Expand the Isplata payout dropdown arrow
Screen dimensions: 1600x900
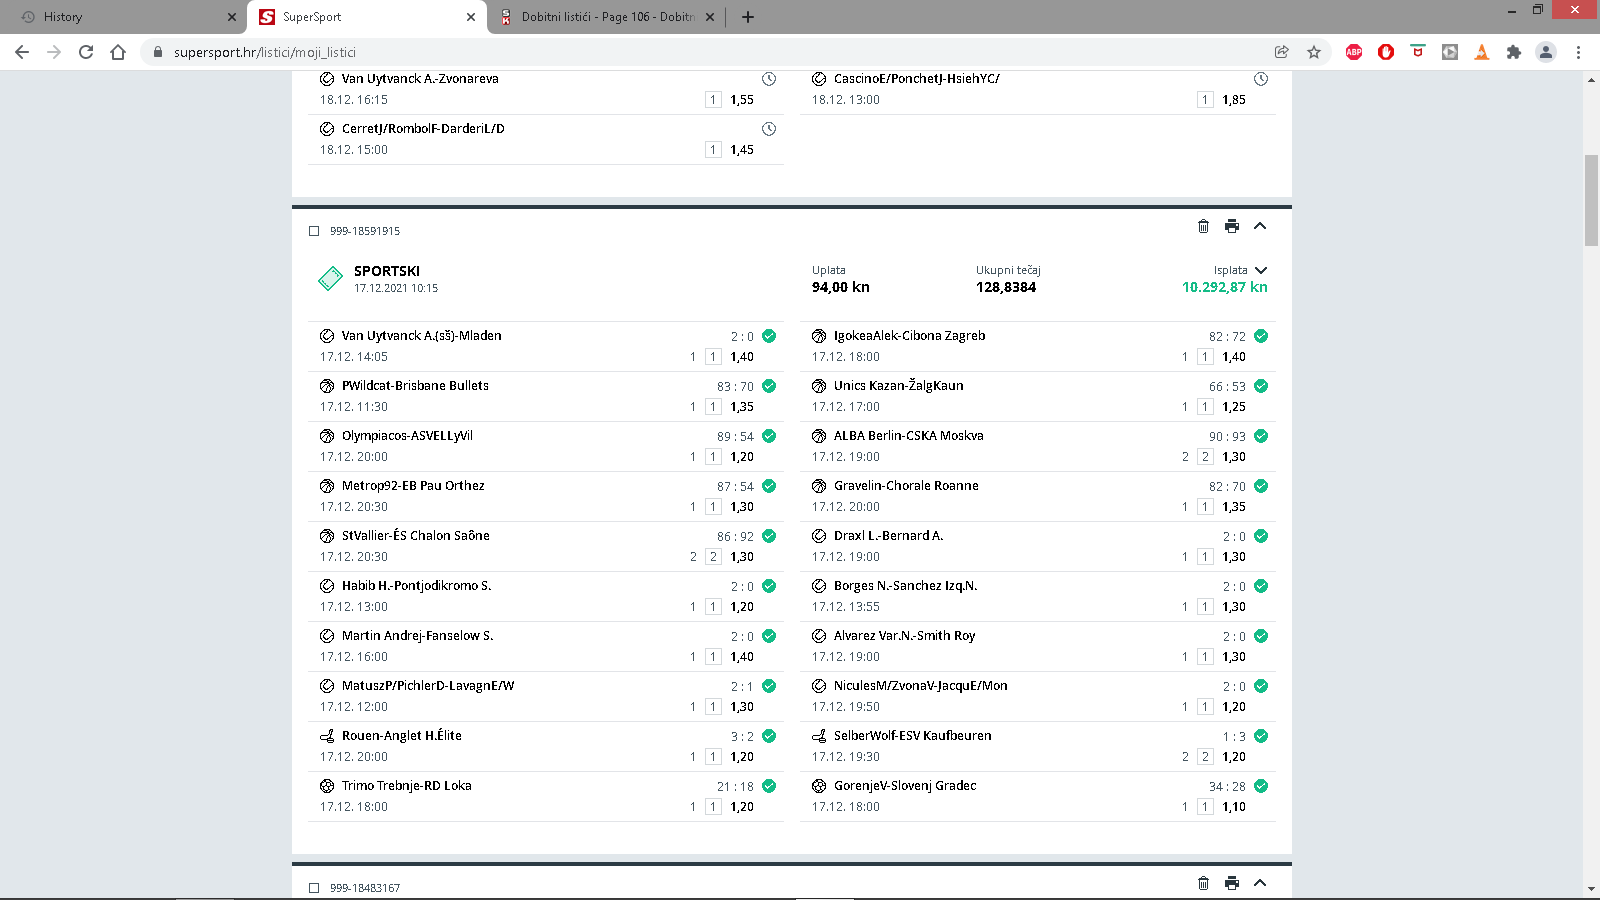(1261, 270)
